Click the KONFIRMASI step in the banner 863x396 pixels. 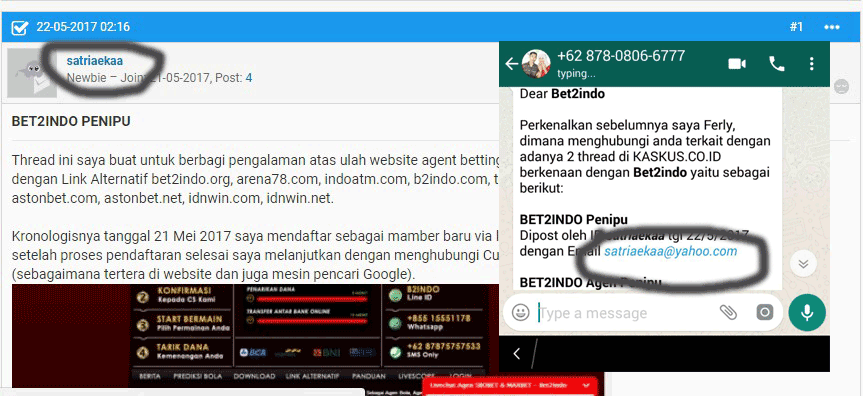[x=185, y=295]
